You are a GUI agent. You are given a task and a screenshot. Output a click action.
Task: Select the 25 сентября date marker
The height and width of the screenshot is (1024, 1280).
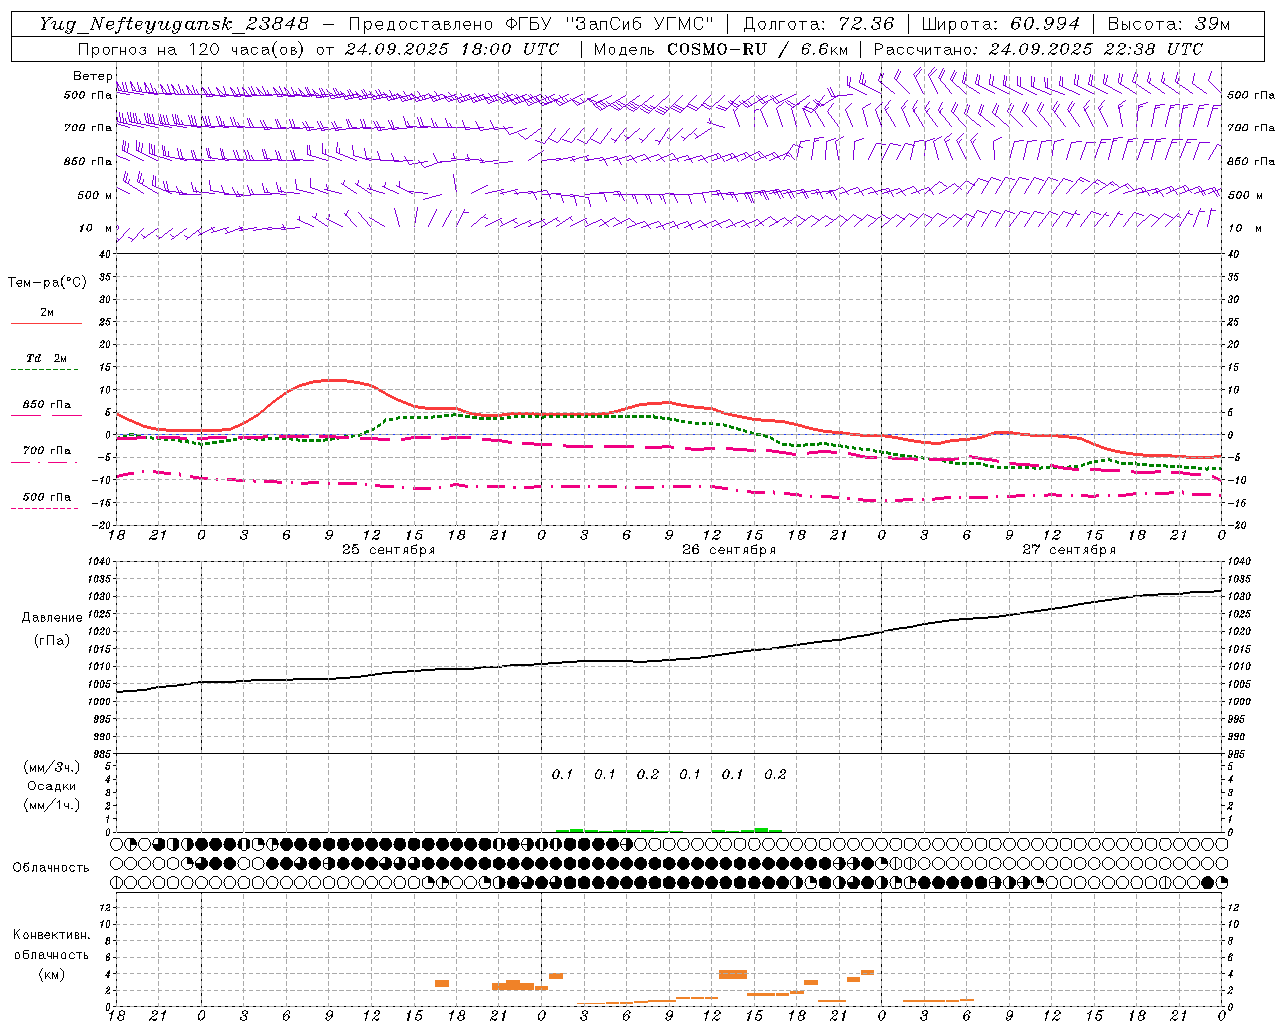click(x=388, y=550)
